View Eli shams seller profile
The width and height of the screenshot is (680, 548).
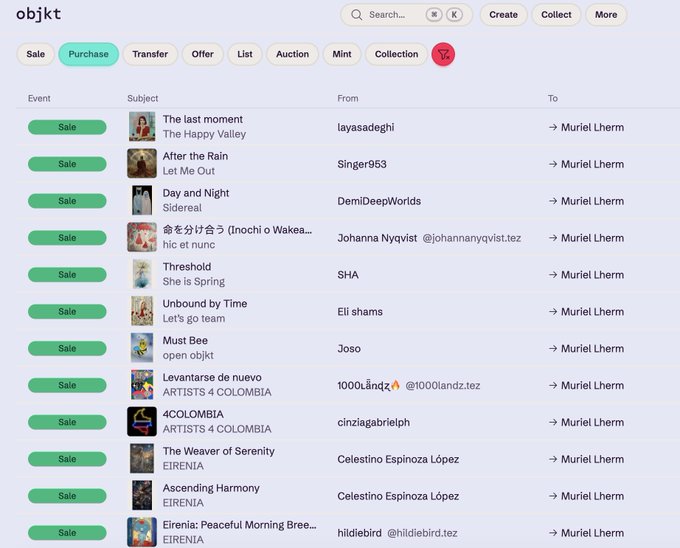pyautogui.click(x=360, y=311)
